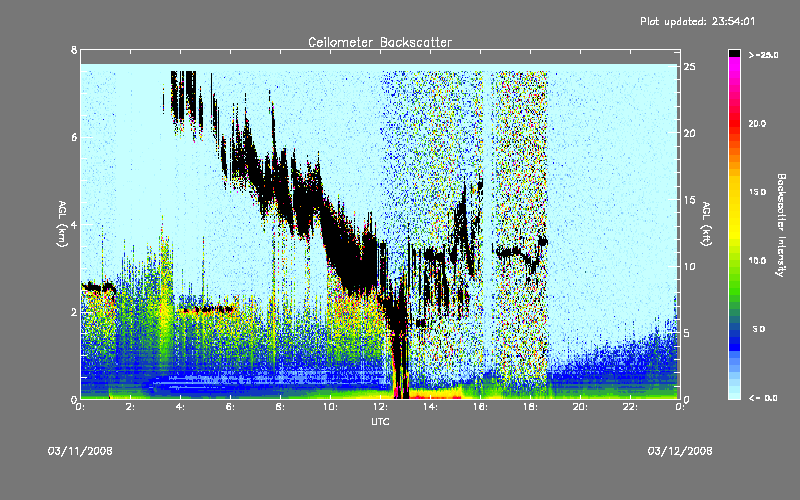Select the '15.0' colorbar label
Viewport: 800px width, 500px height.
tap(758, 192)
